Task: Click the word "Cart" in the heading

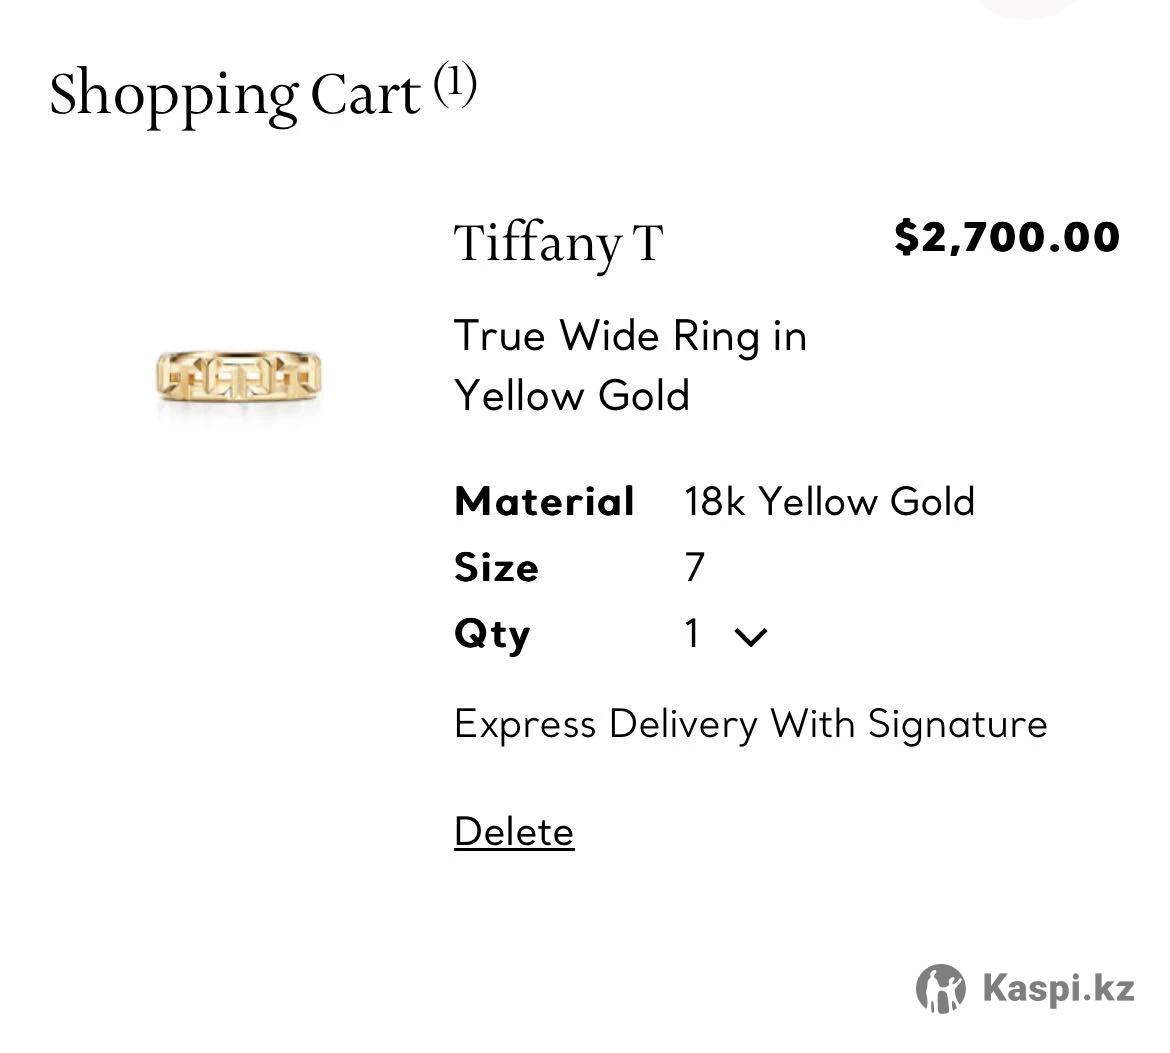Action: click(x=365, y=95)
